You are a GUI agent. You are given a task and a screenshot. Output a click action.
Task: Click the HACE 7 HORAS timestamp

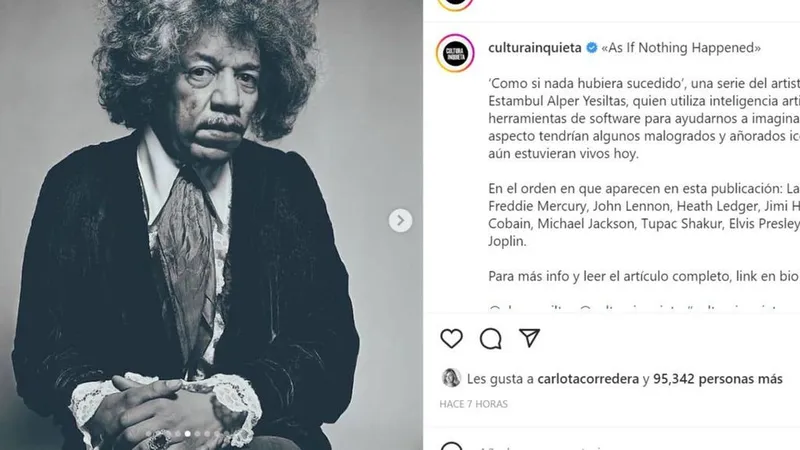pos(473,404)
